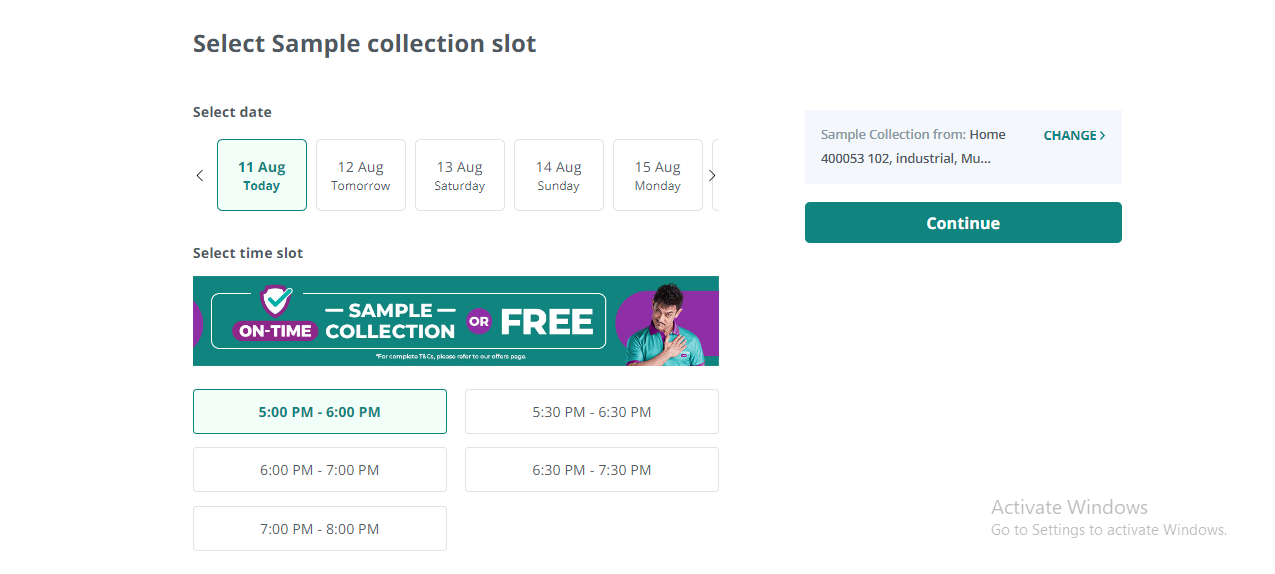
Task: Choose the 5:30 PM - 6:30 PM slot
Action: (x=592, y=412)
